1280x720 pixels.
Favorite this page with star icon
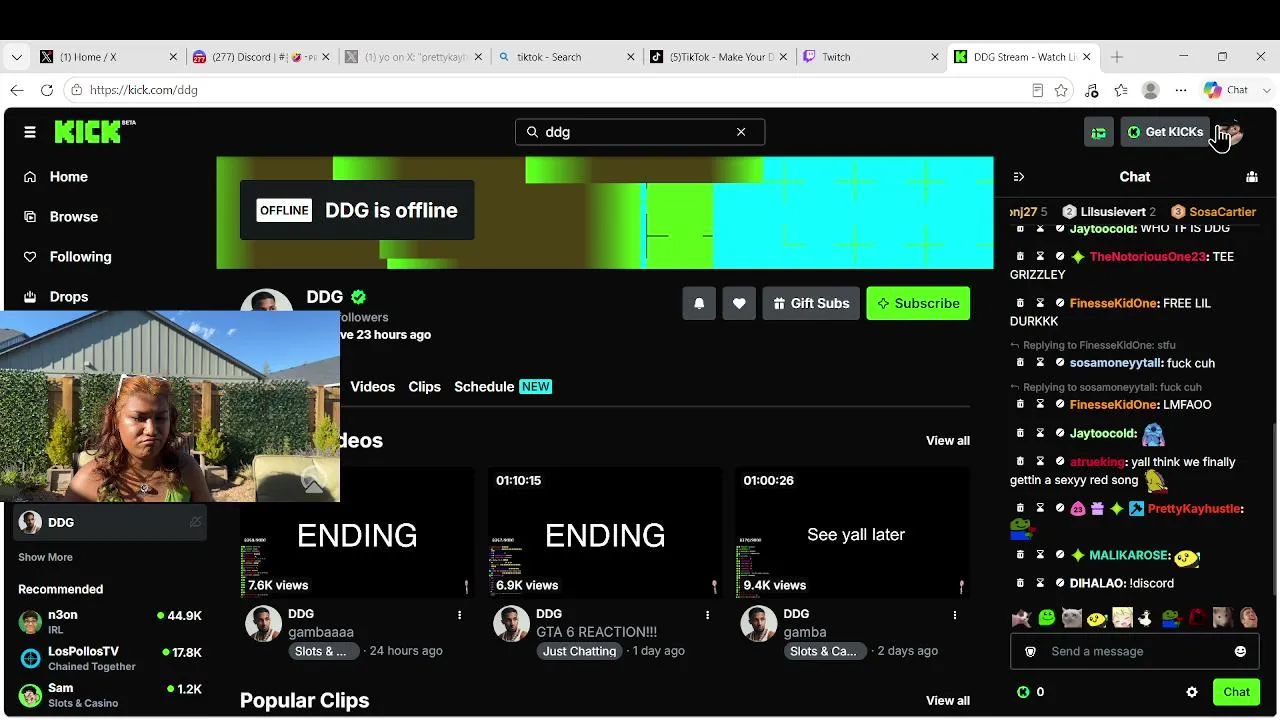pyautogui.click(x=1061, y=90)
